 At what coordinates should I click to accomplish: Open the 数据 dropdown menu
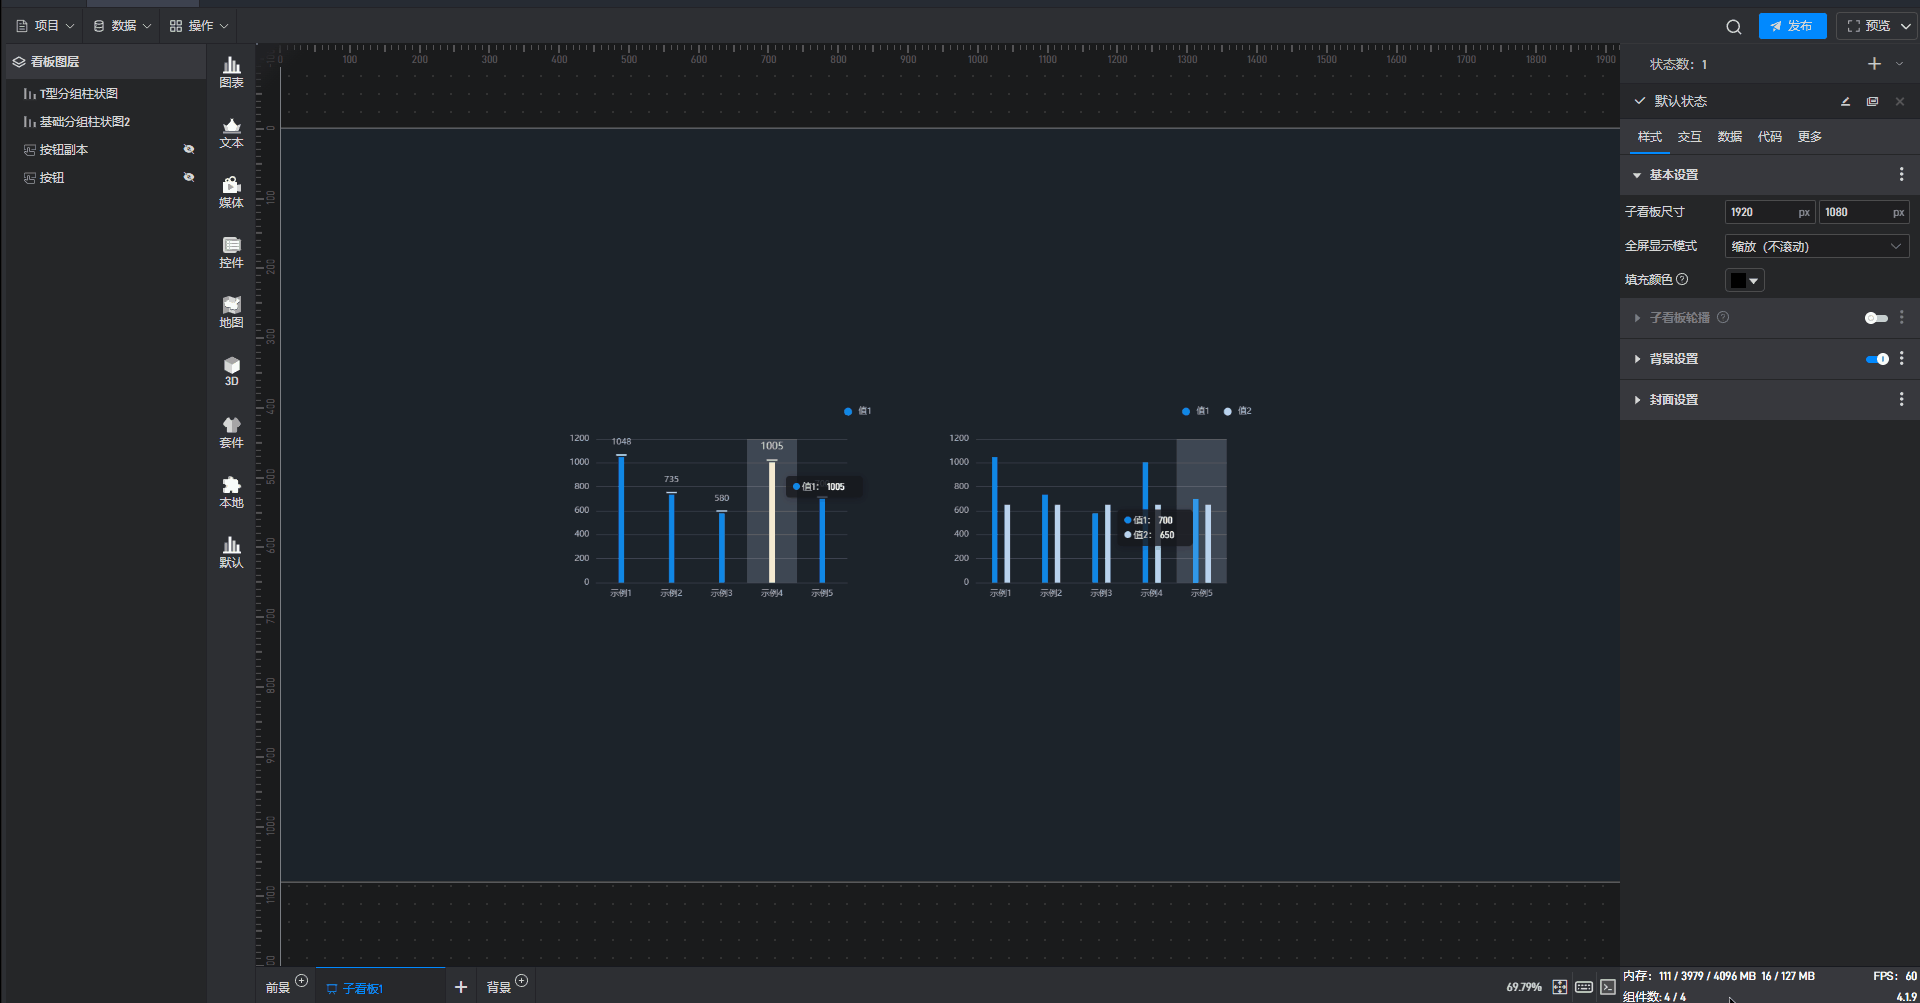pyautogui.click(x=122, y=26)
